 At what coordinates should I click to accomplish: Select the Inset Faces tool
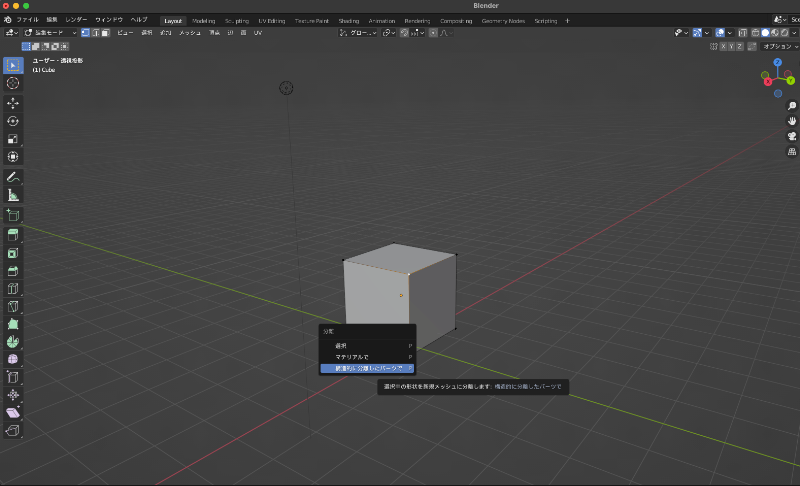(x=13, y=253)
